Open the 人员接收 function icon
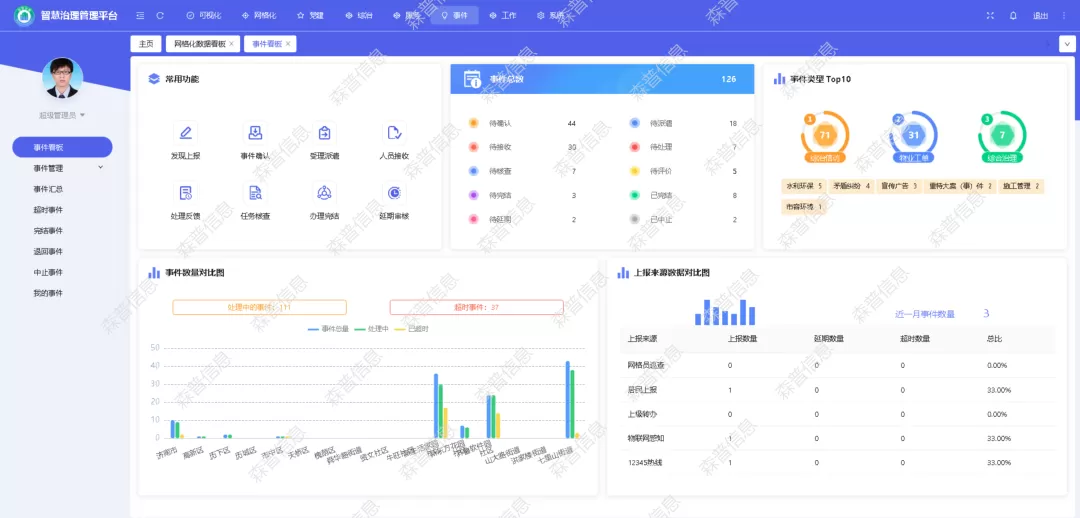Screen dimensions: 1080x518 394,132
